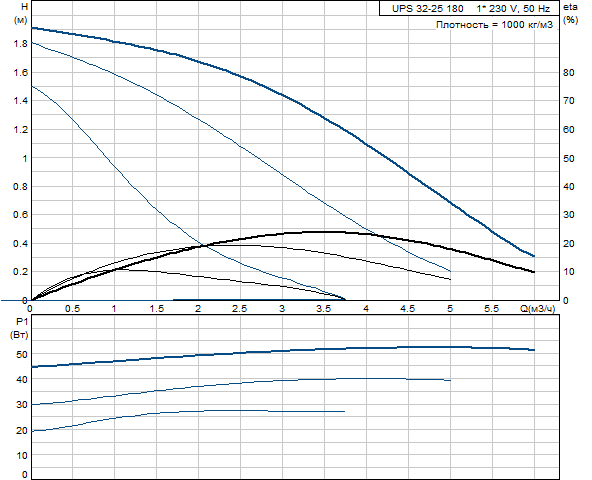Click the density text Плотность = 1000 кг/м3
This screenshot has height=480, width=592.
[x=495, y=25]
